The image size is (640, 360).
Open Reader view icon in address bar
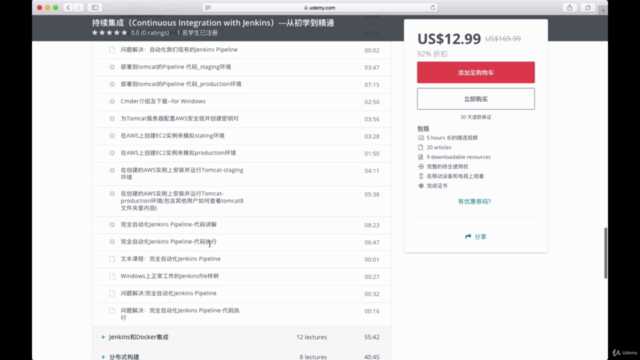[x=208, y=7]
